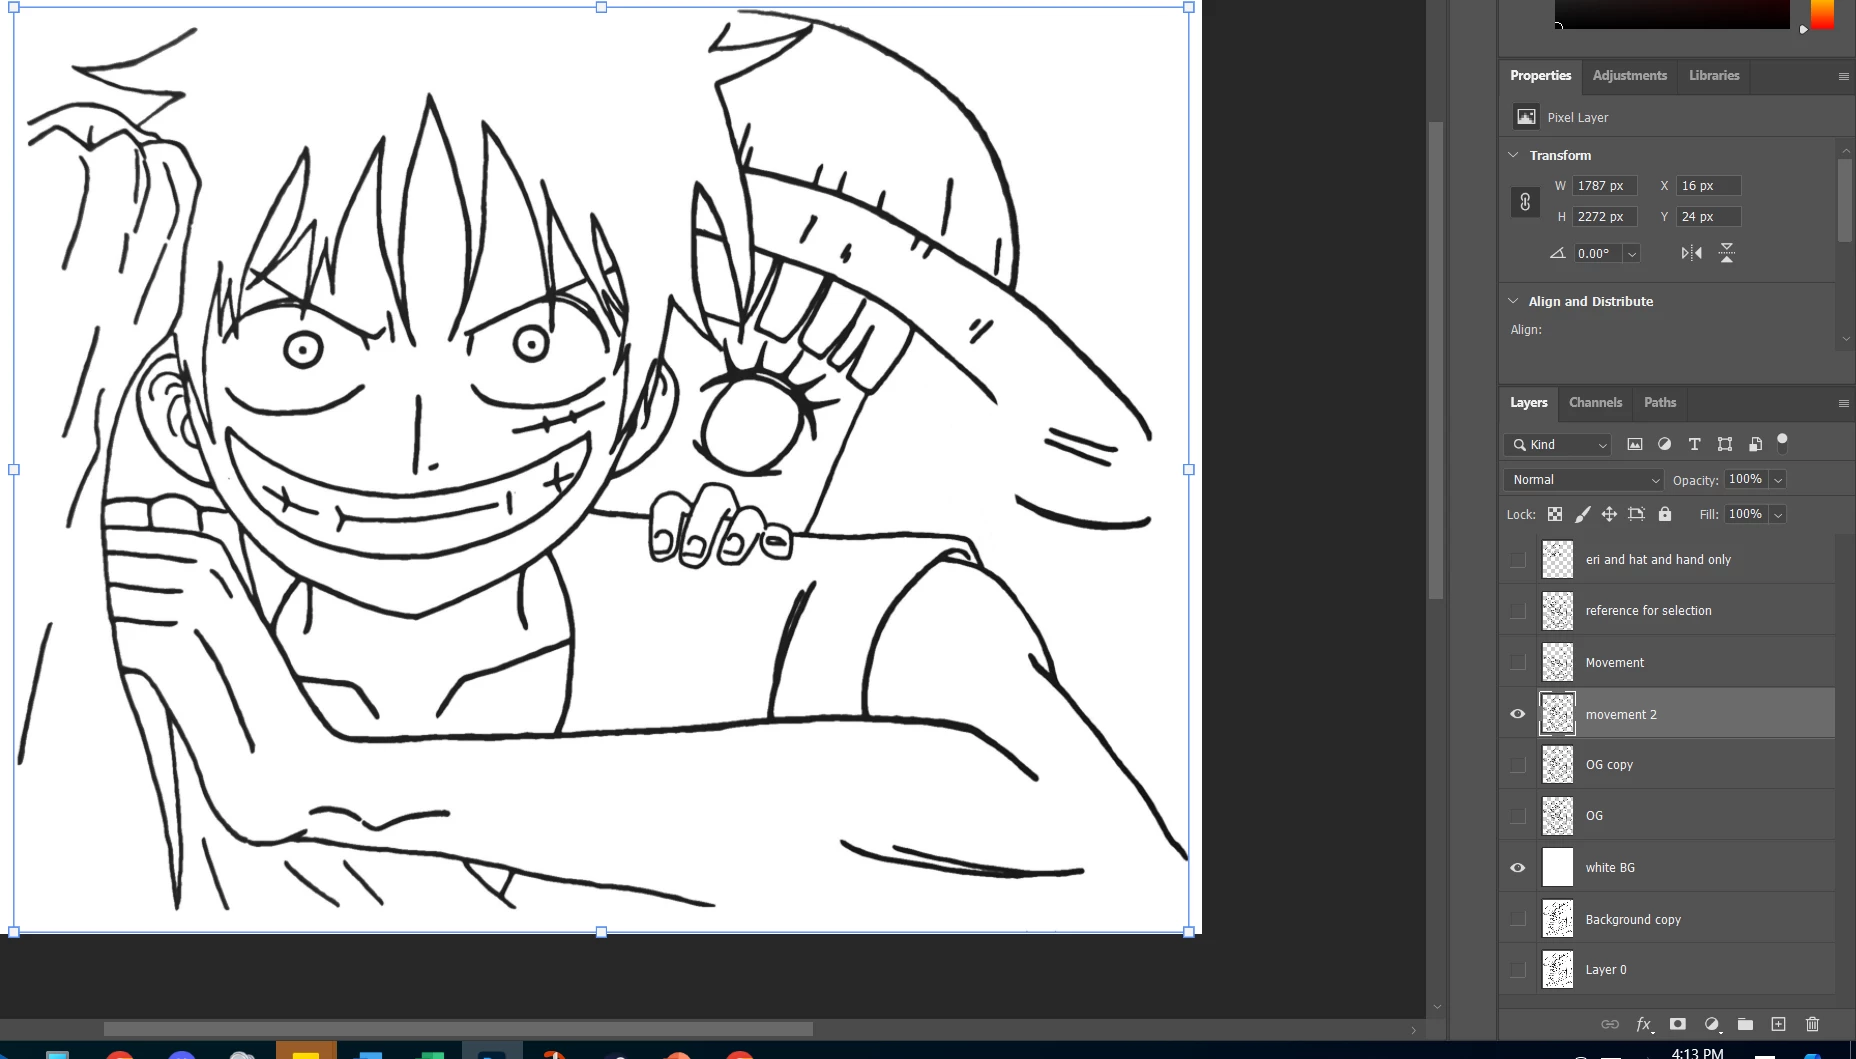Click the link width and height icon
Screen dimensions: 1856x1059
[1525, 202]
